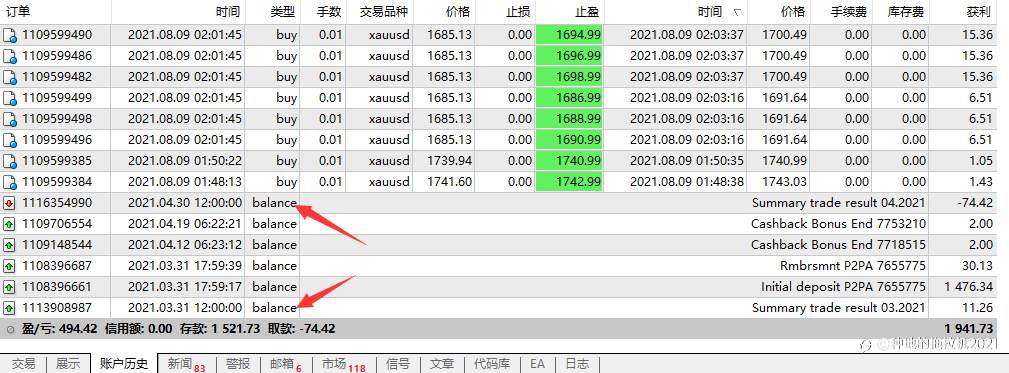Click the red withdrawal icon for 1116354990

coord(9,203)
